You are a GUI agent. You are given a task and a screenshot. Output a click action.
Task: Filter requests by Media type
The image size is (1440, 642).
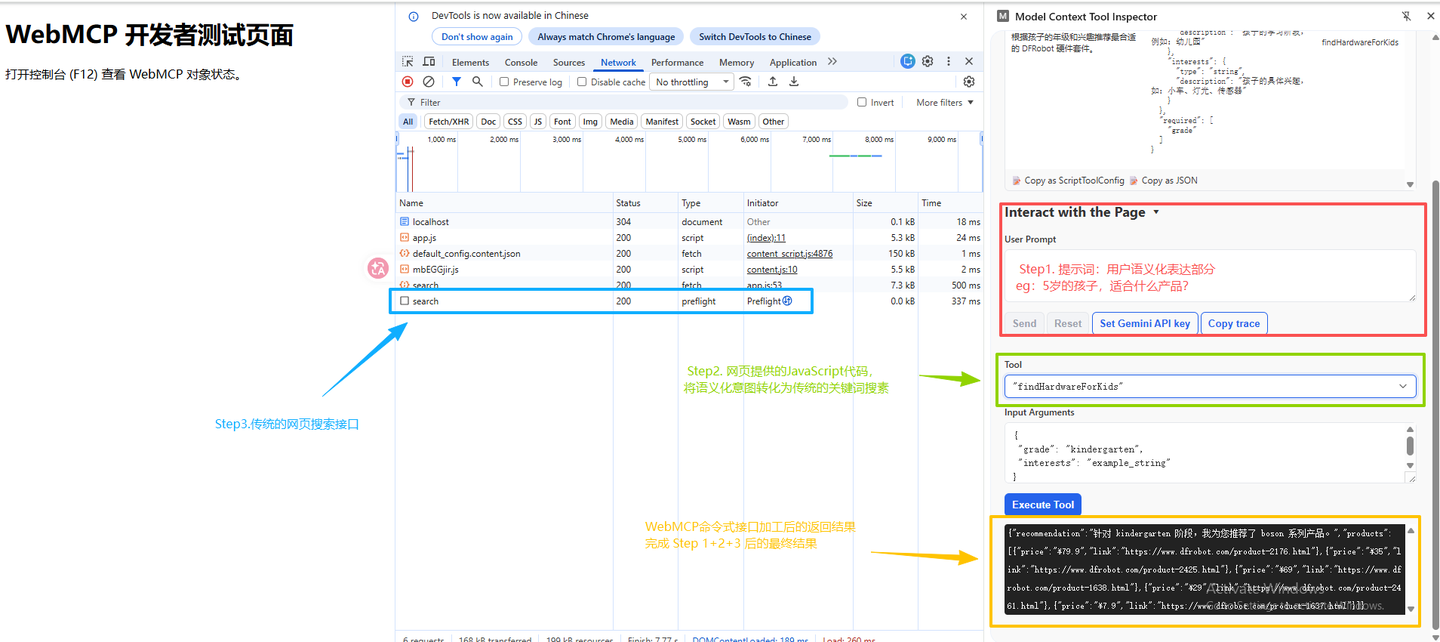point(622,122)
